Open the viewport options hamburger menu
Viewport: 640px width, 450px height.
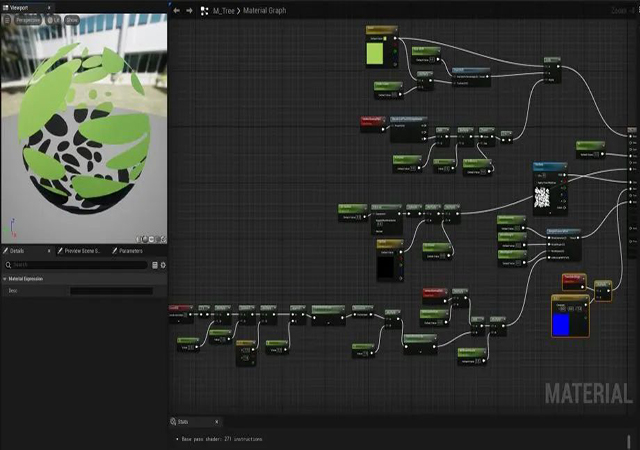[x=7, y=19]
